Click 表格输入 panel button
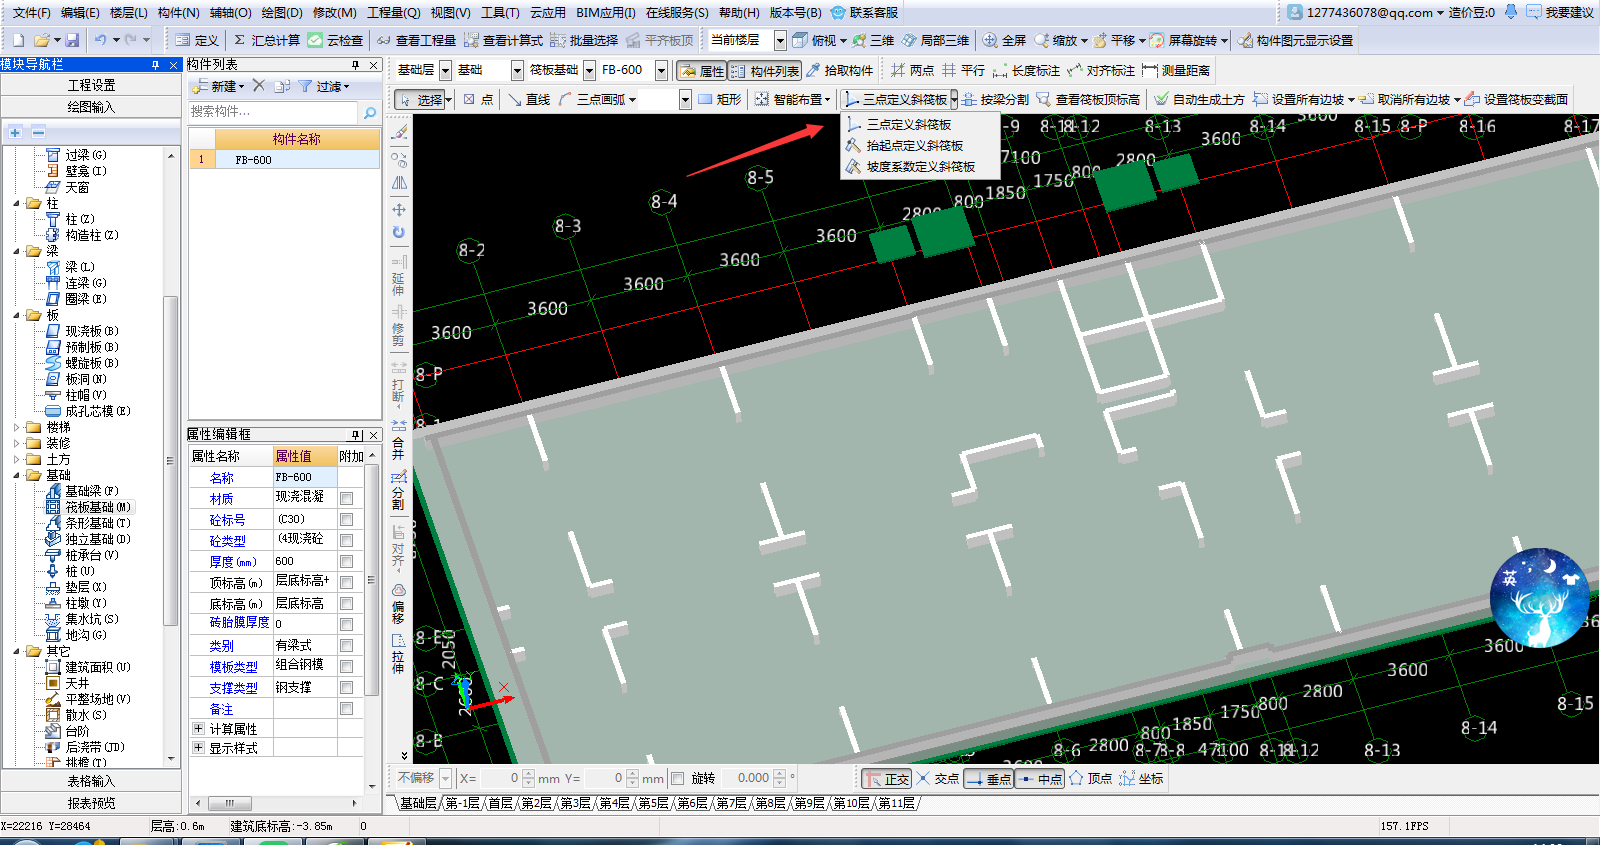Viewport: 1600px width, 845px height. click(x=91, y=781)
